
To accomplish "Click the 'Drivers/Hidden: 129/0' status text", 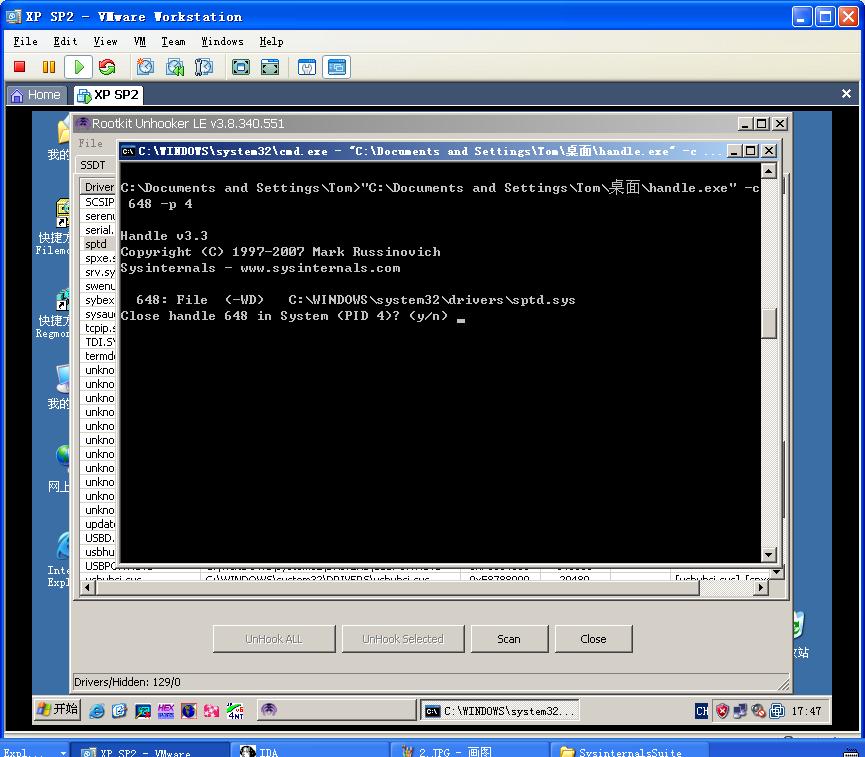I will 127,682.
